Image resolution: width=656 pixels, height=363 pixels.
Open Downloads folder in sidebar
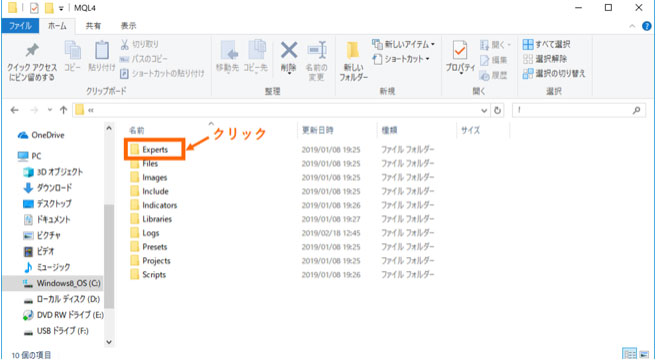point(47,188)
